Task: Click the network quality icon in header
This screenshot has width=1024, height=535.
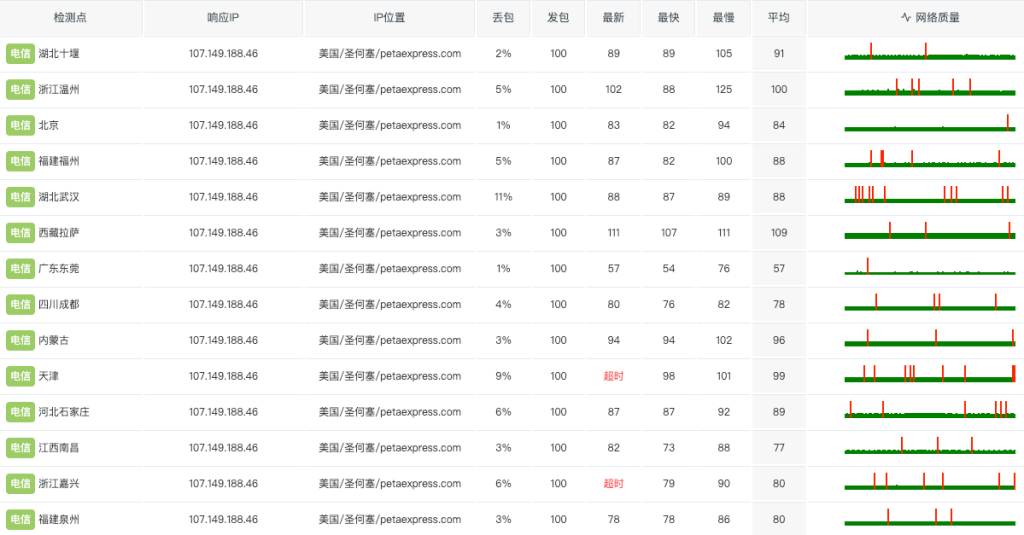Action: click(906, 18)
